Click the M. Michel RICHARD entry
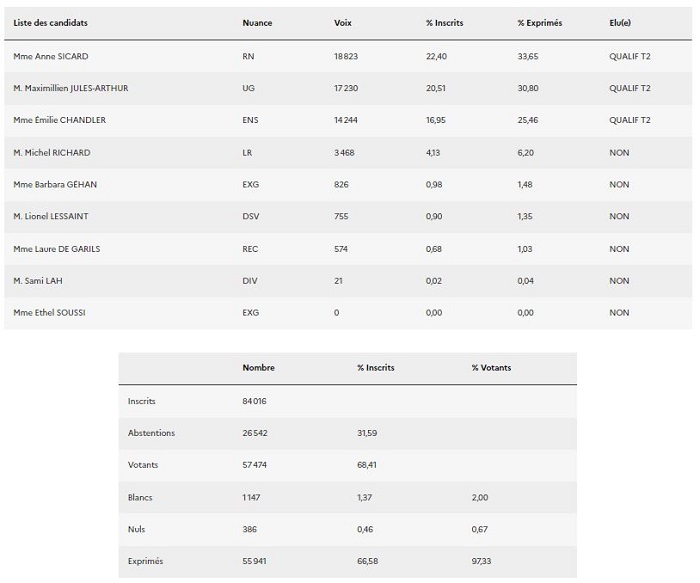Viewport: 700px width, 583px height. click(52, 153)
